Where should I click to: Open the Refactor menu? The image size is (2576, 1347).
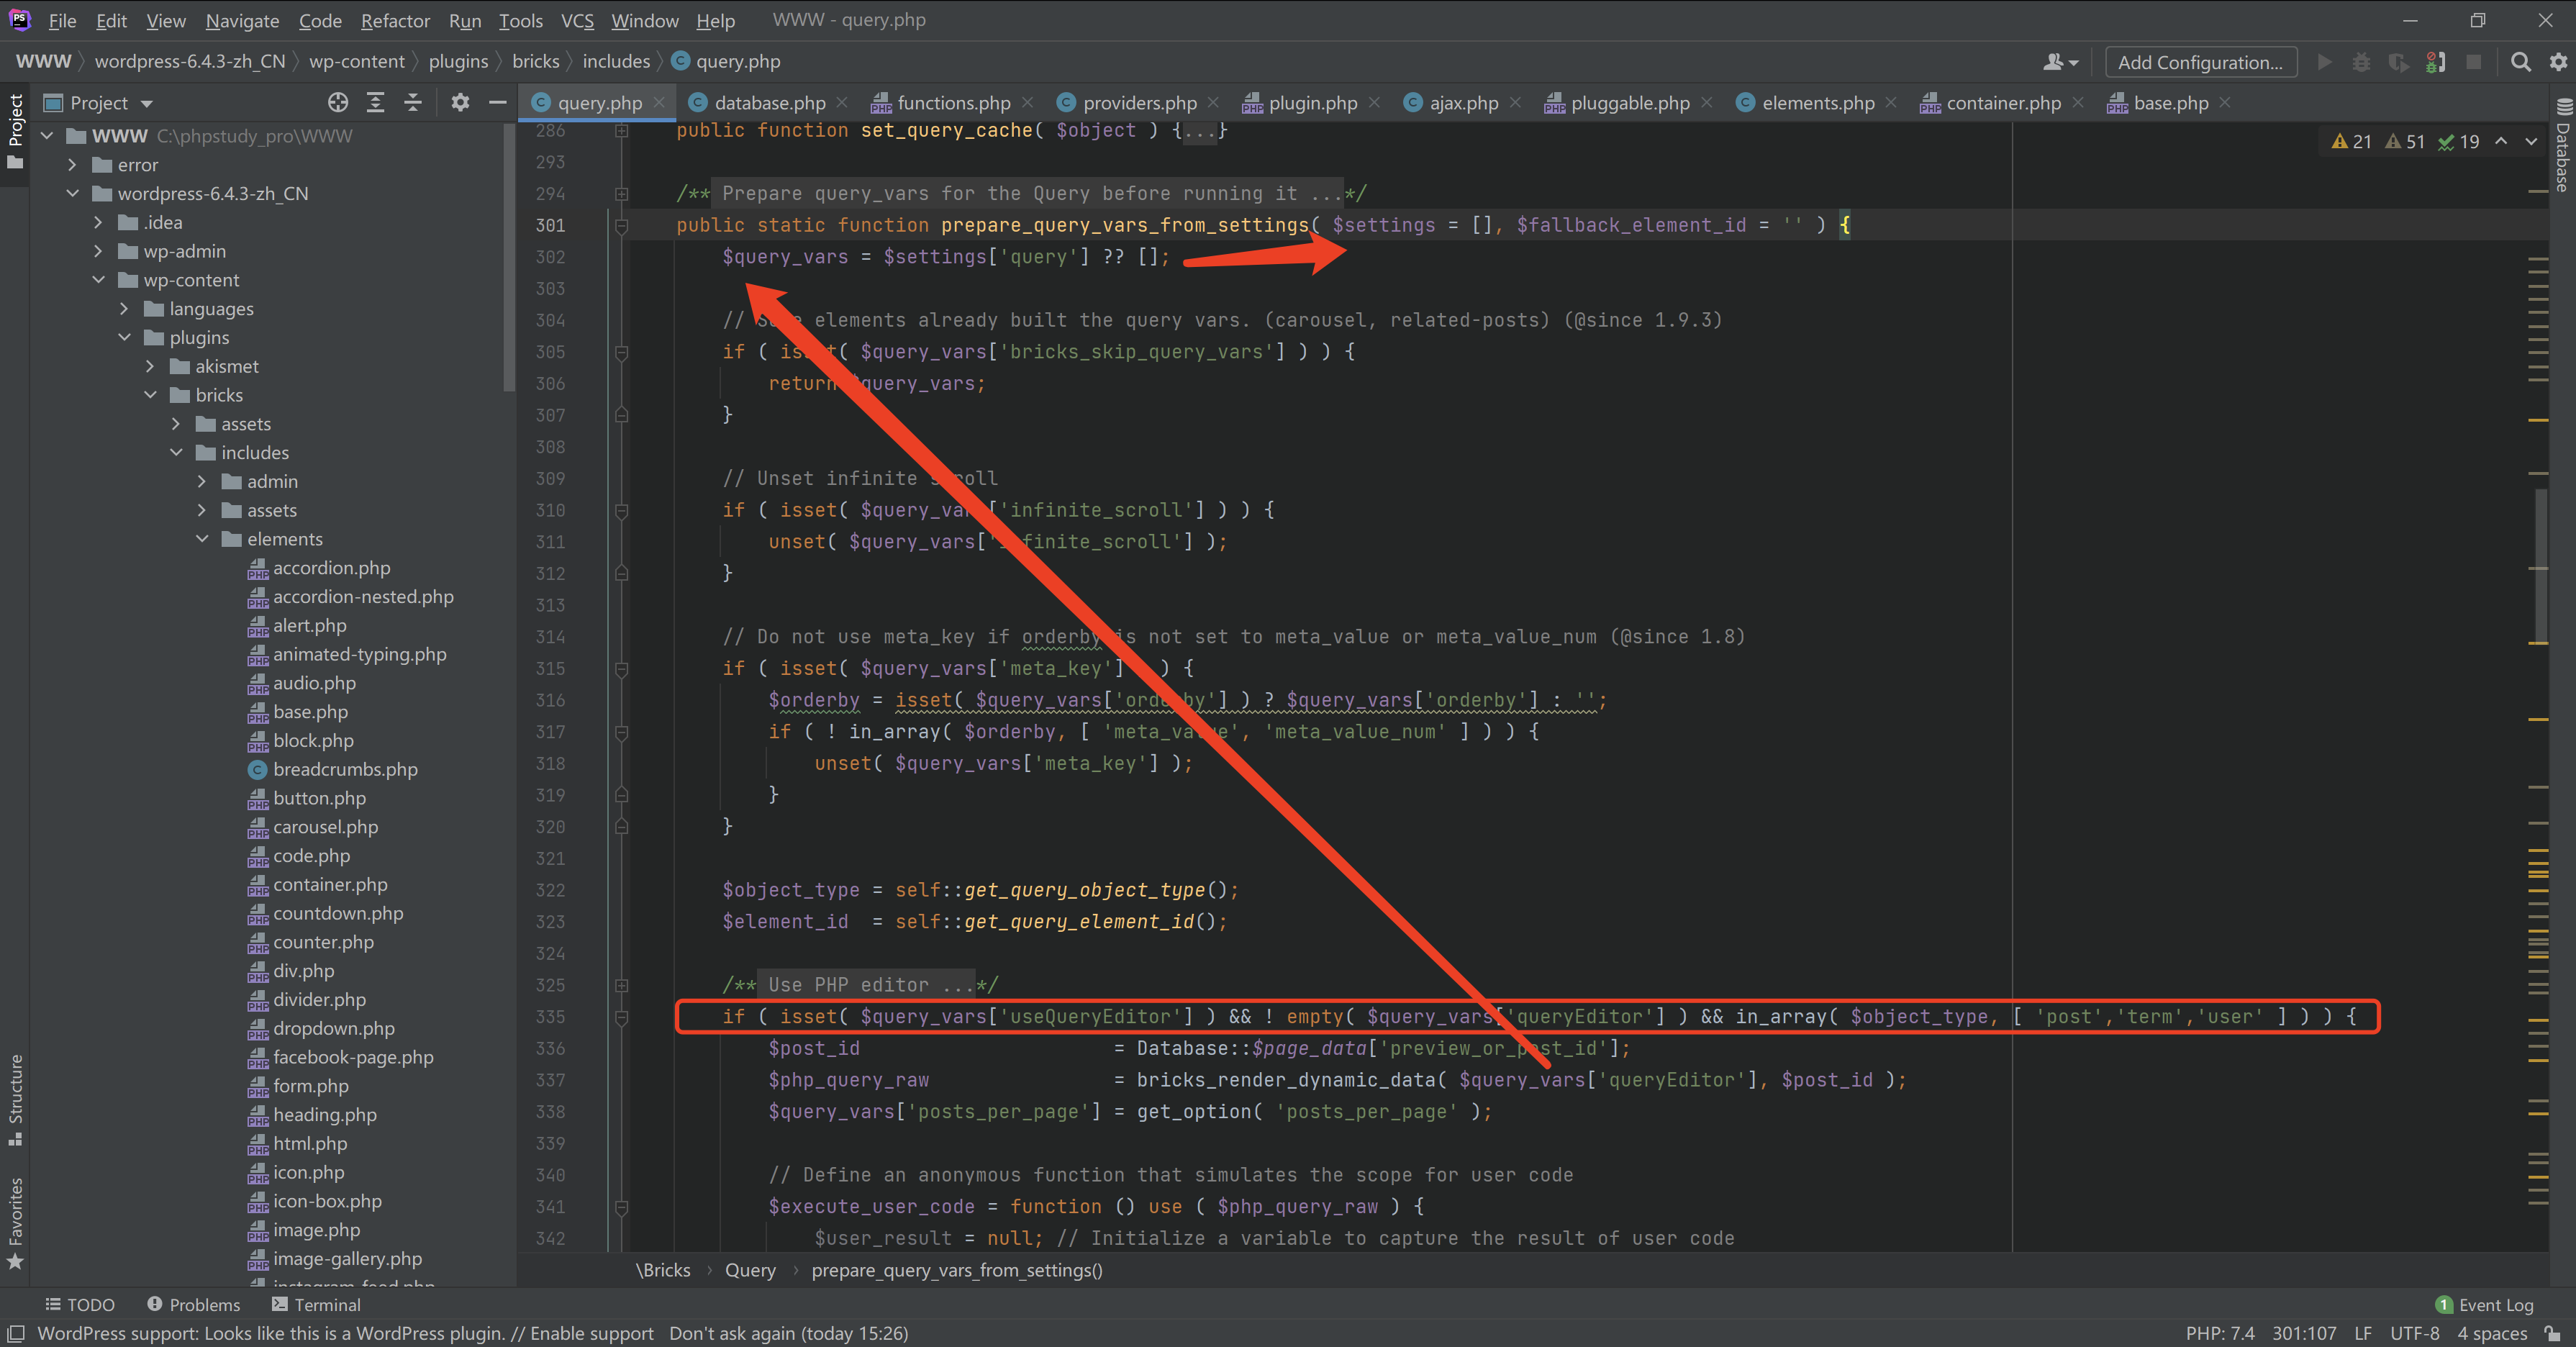click(395, 20)
